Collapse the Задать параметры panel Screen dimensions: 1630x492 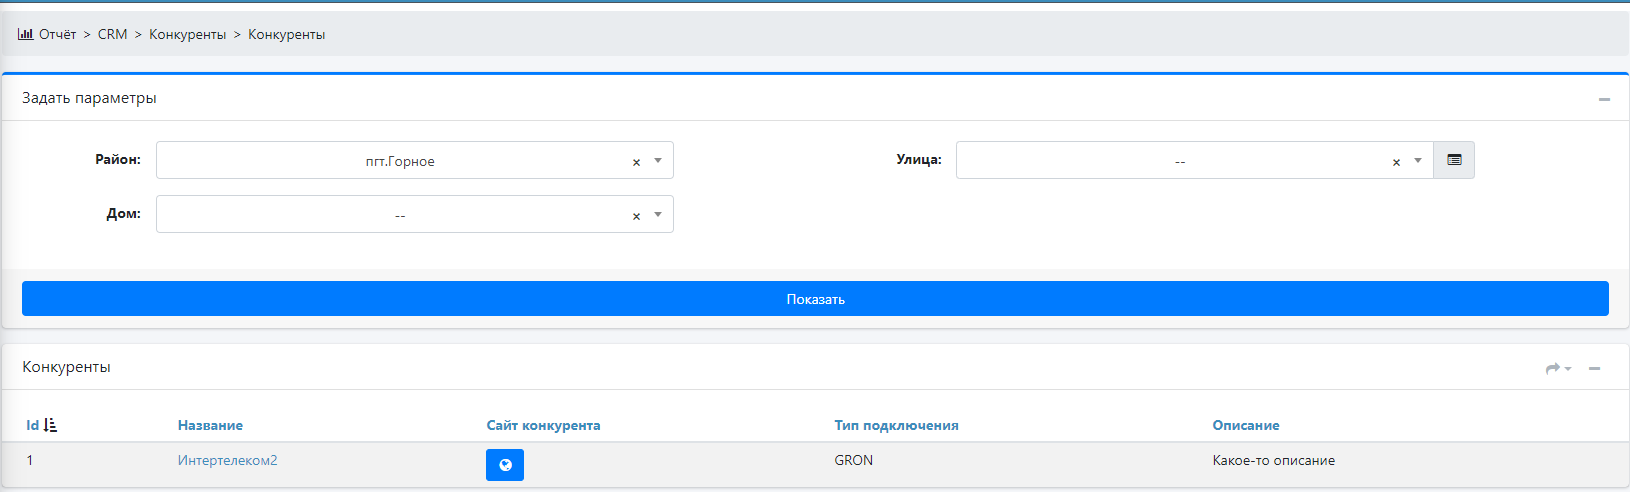point(1604,99)
